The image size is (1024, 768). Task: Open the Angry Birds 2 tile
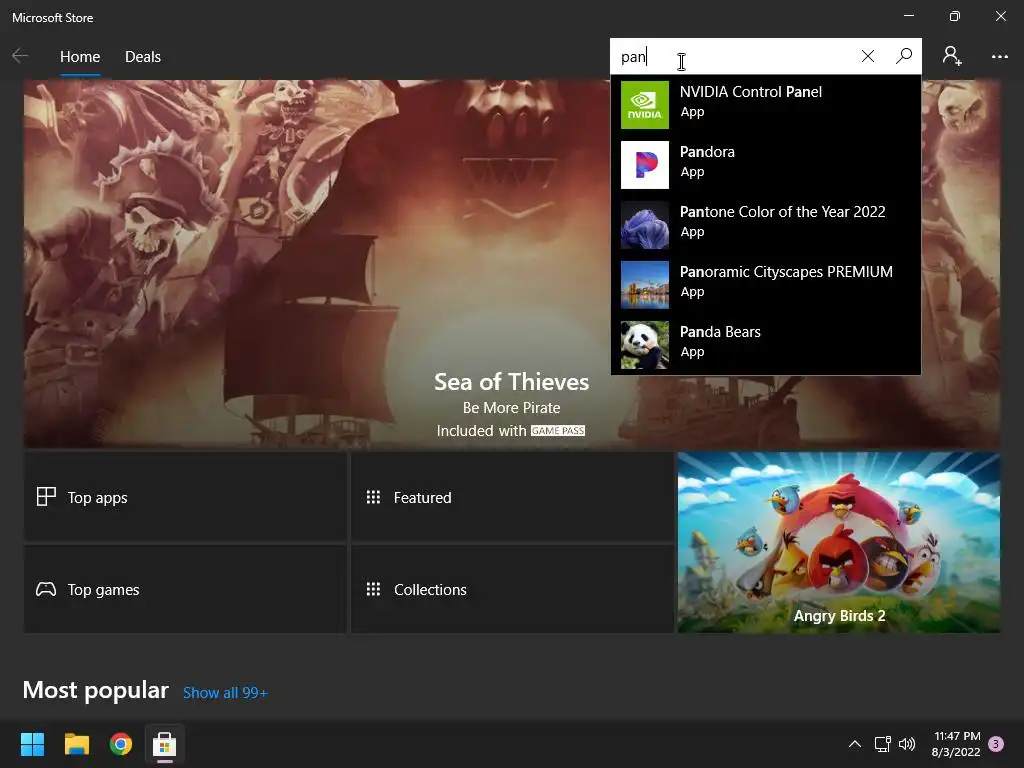[x=839, y=543]
